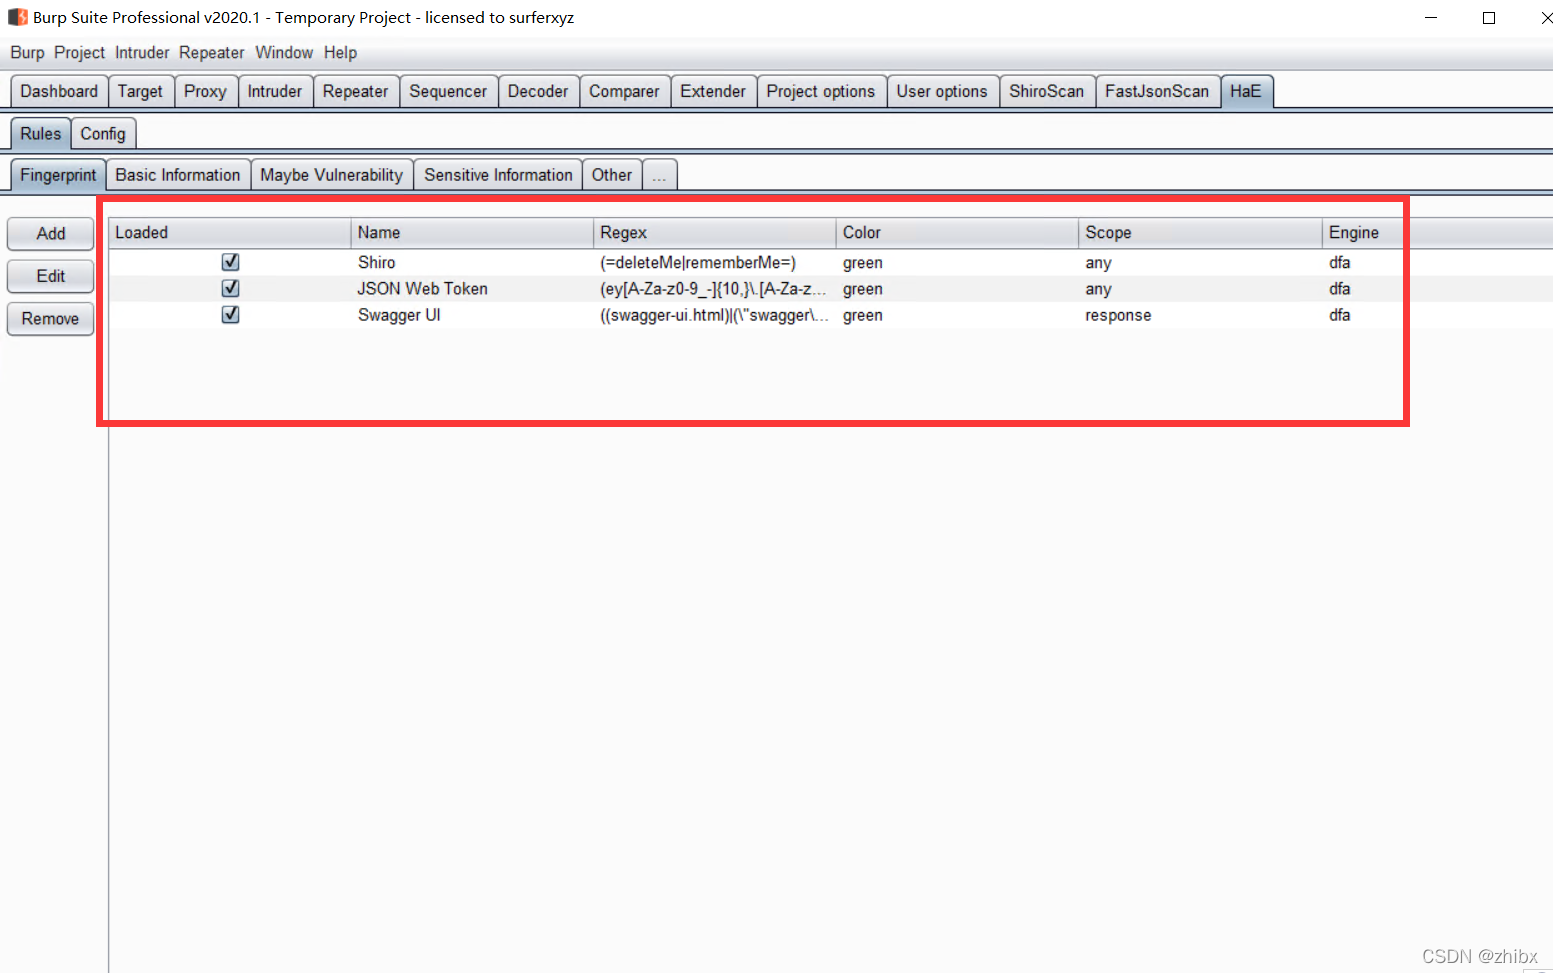Screen dimensions: 1553x973
Task: Open the Repeater menu in menu bar
Action: tap(212, 53)
